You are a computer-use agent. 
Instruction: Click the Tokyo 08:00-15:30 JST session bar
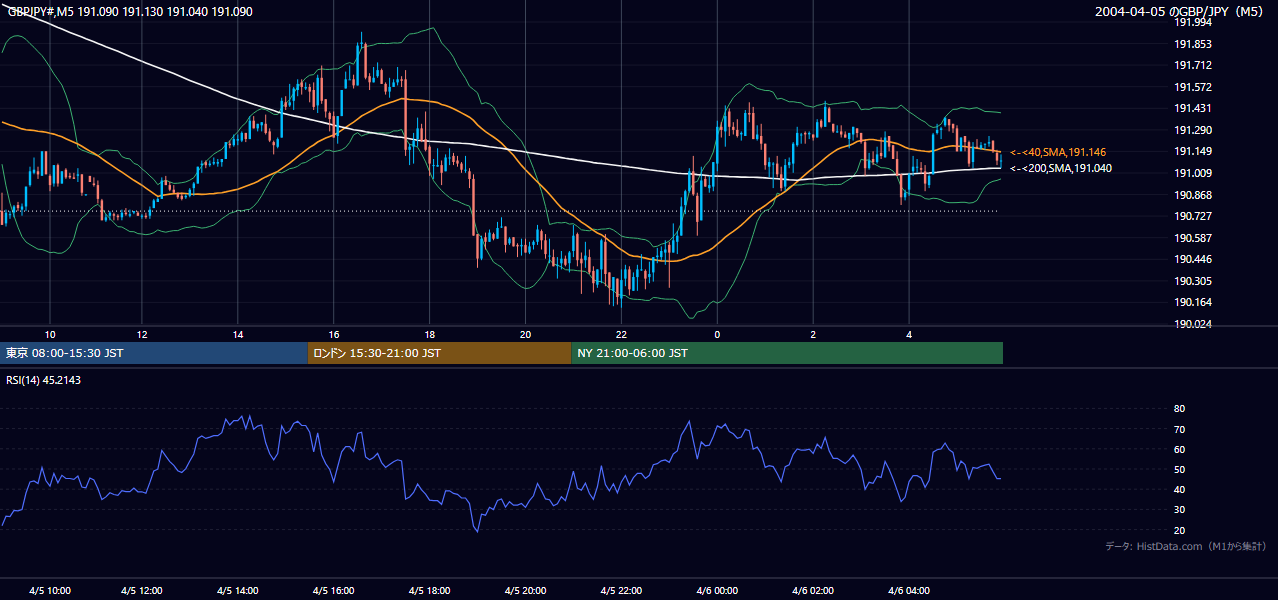pos(154,353)
